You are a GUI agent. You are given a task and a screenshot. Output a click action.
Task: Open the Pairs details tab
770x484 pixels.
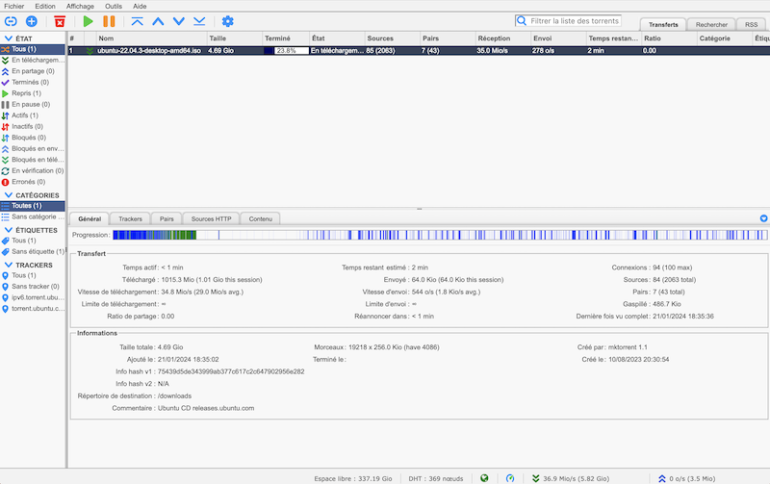[x=166, y=219]
